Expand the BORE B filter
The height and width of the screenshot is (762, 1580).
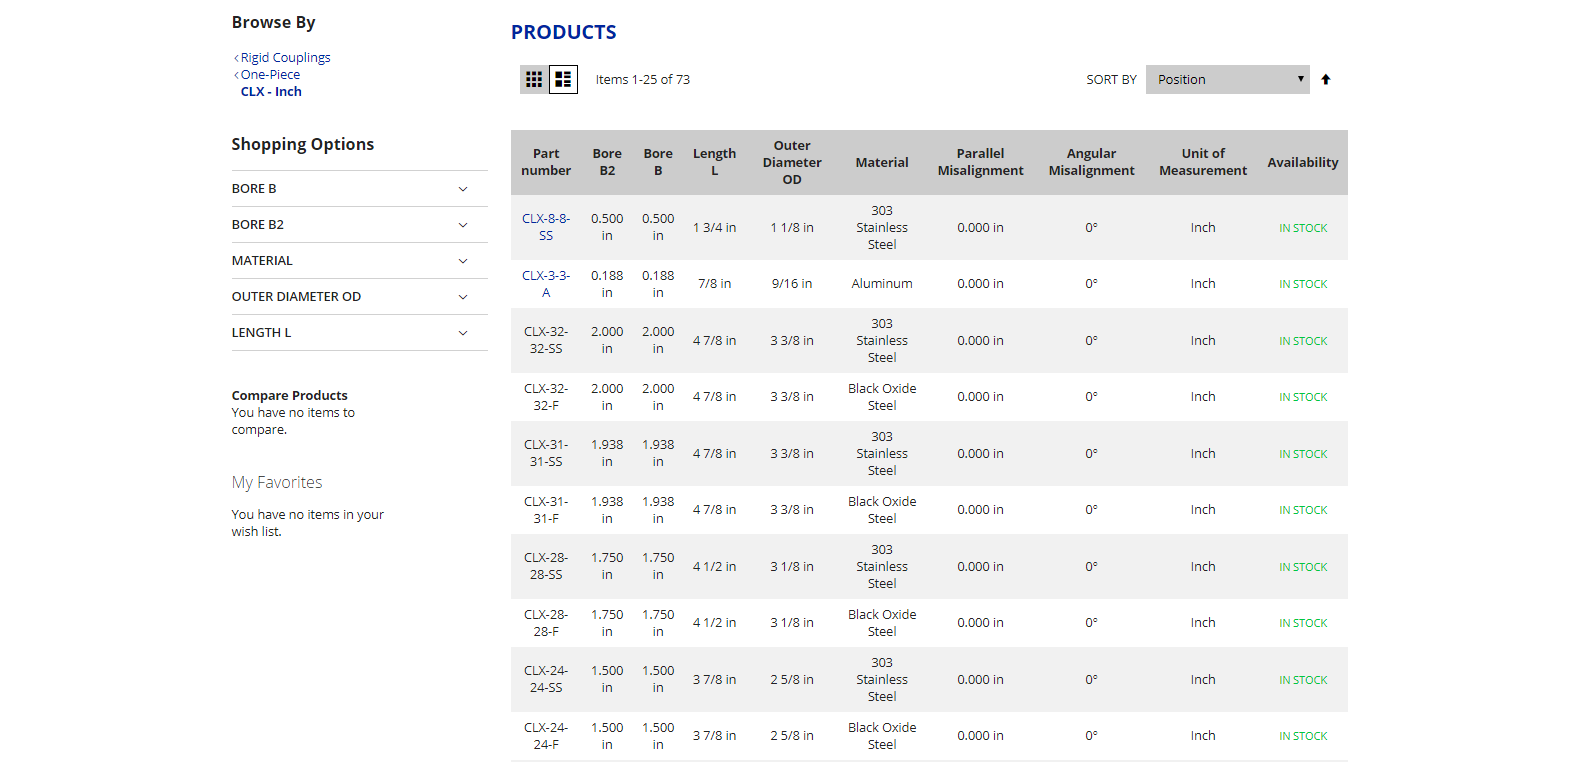tap(360, 189)
